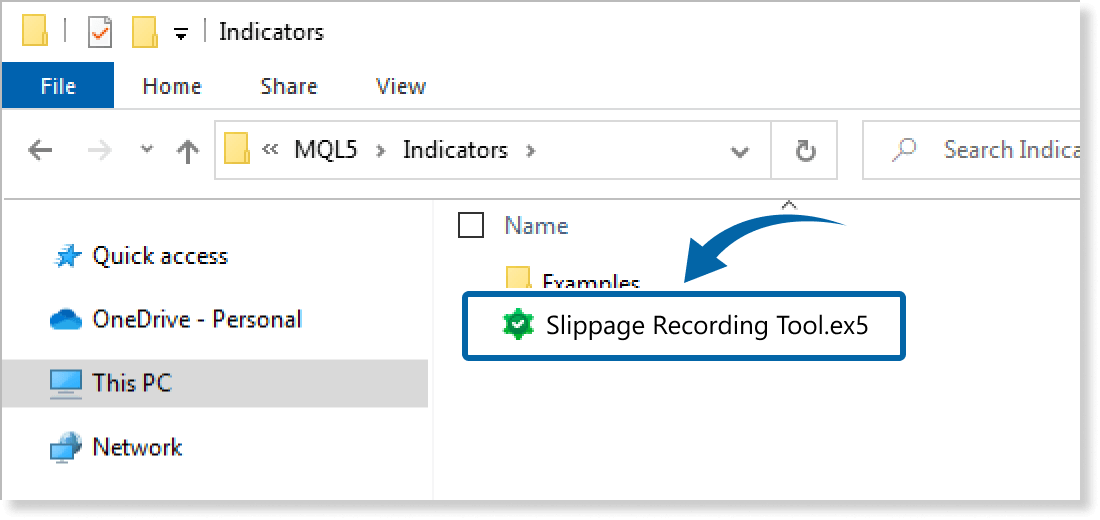This screenshot has height=520, width=1100.
Task: Go up one folder level
Action: click(187, 151)
